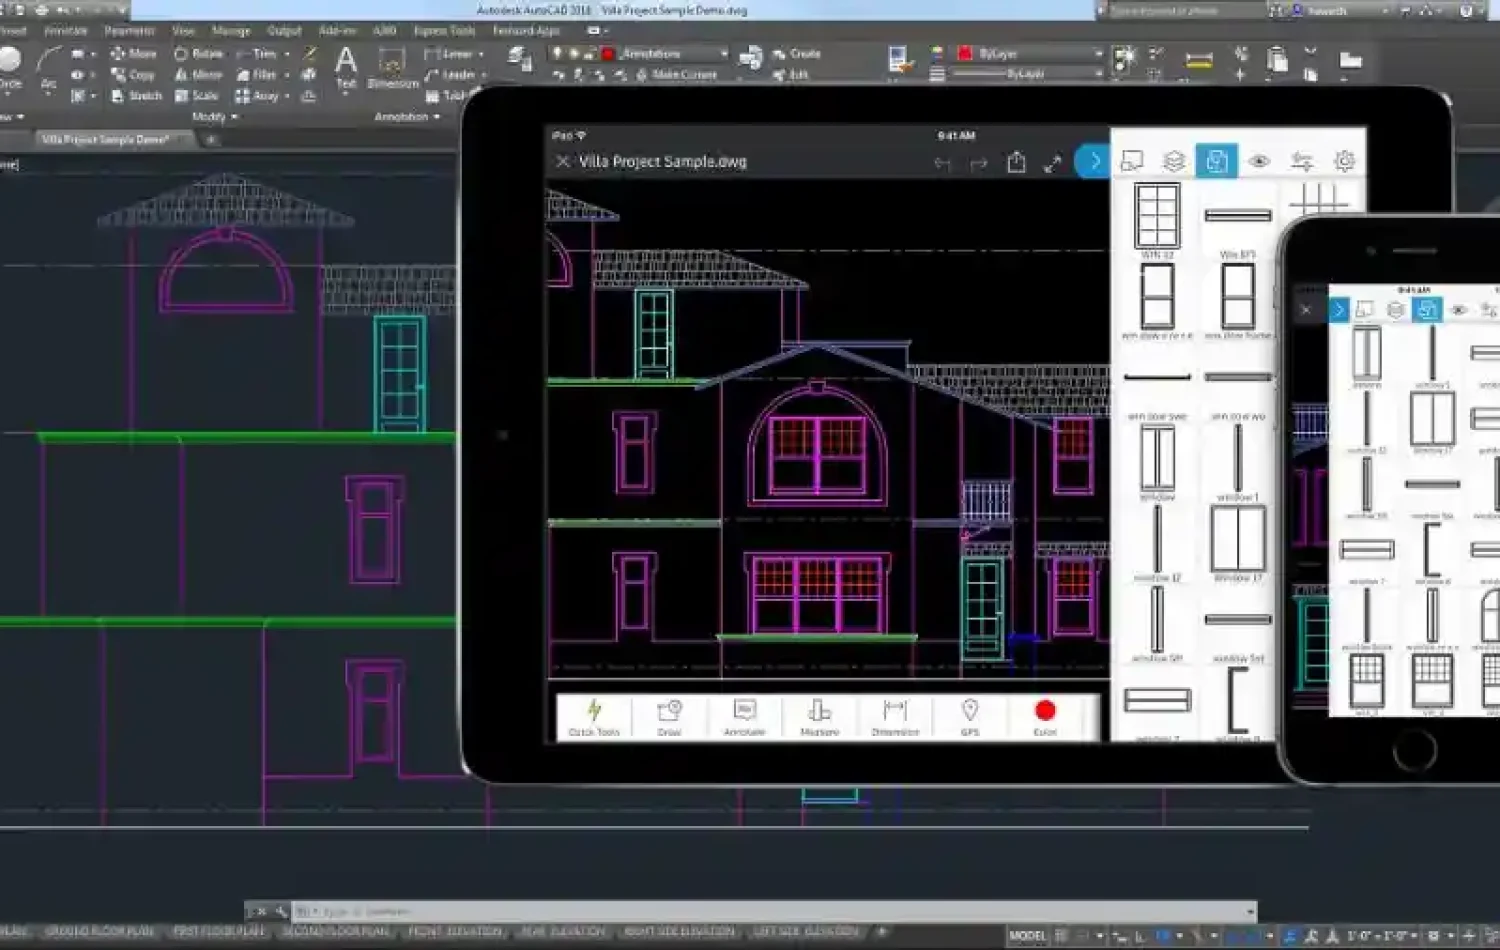Open the Output ribbon tab

point(284,31)
